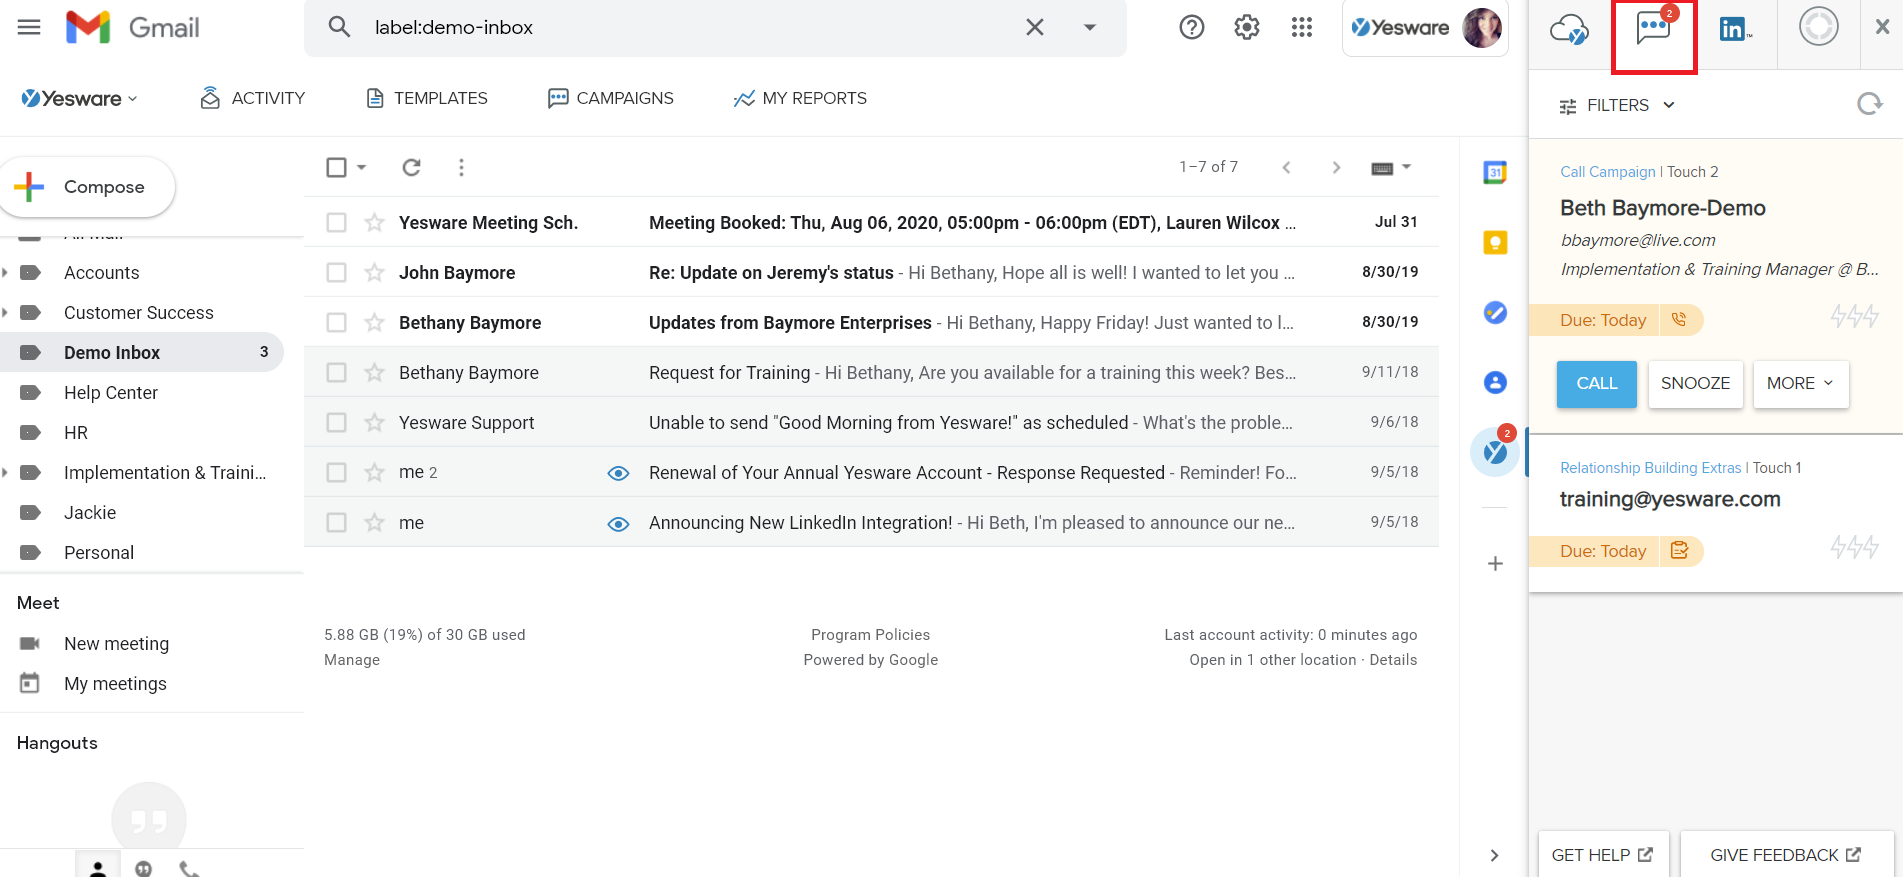Open the circular ring icon in sidebar header
This screenshot has width=1903, height=877.
[1818, 26]
